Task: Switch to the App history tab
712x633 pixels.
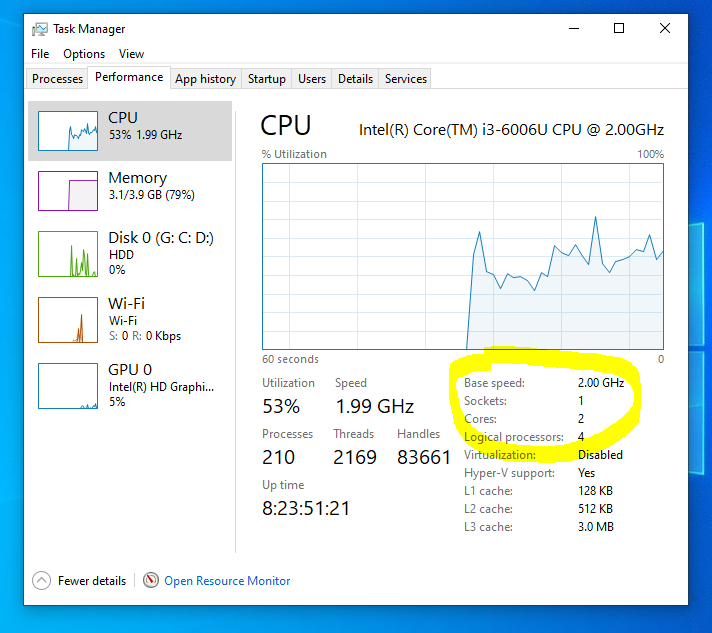Action: 206,79
